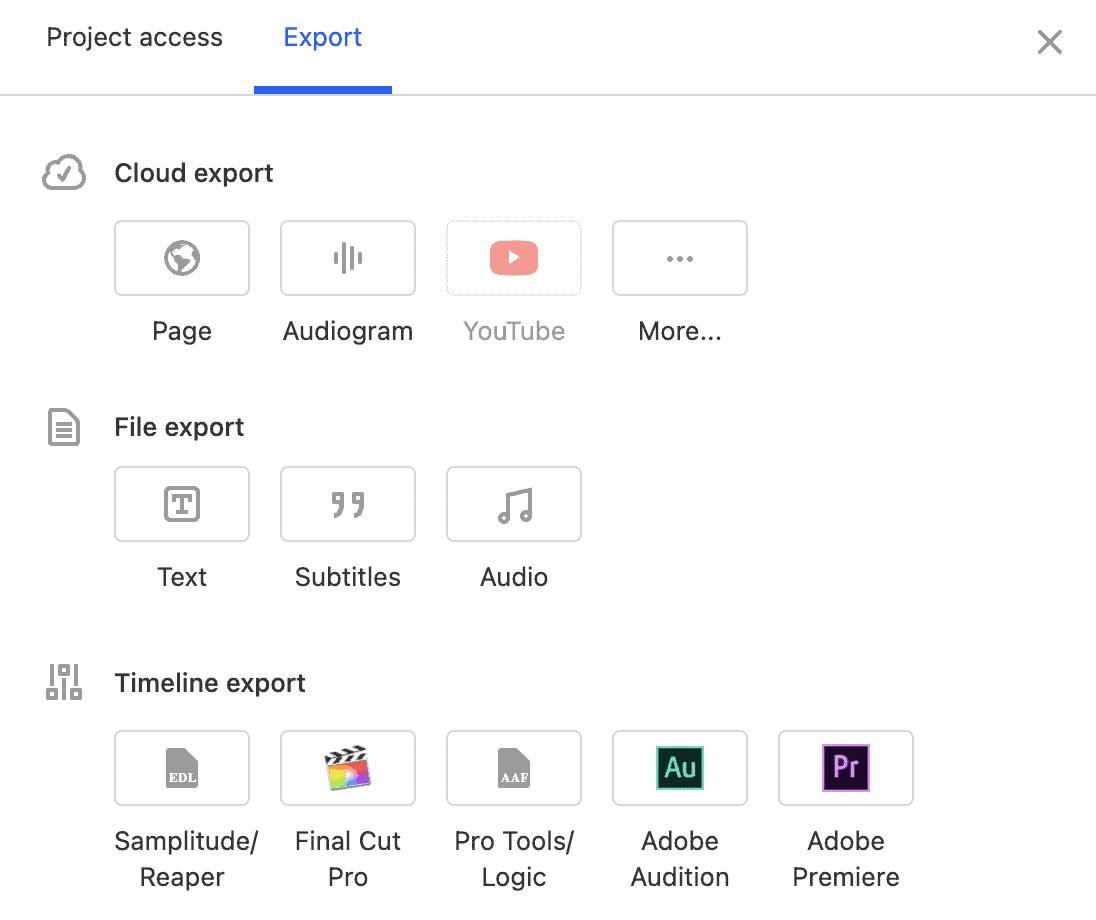The width and height of the screenshot is (1096, 920).
Task: Click the Final Cut Pro label
Action: coord(348,859)
